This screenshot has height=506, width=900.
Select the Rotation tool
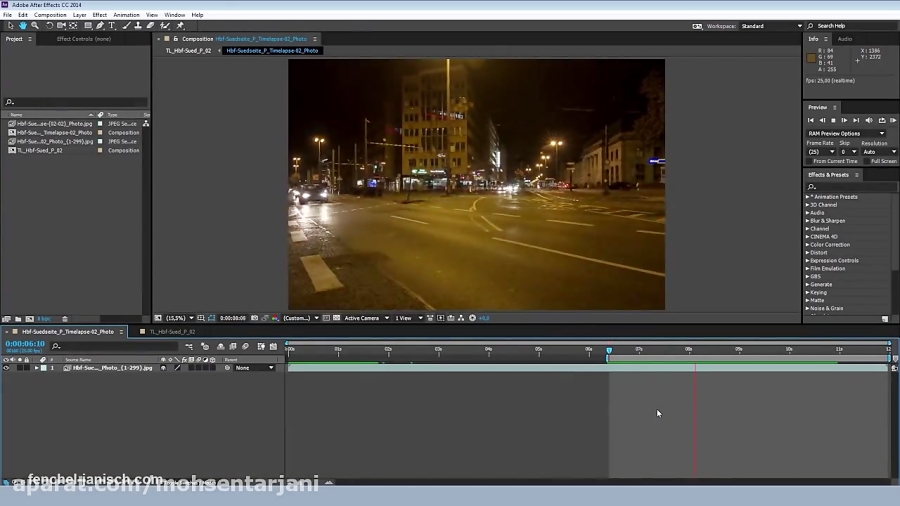click(49, 26)
